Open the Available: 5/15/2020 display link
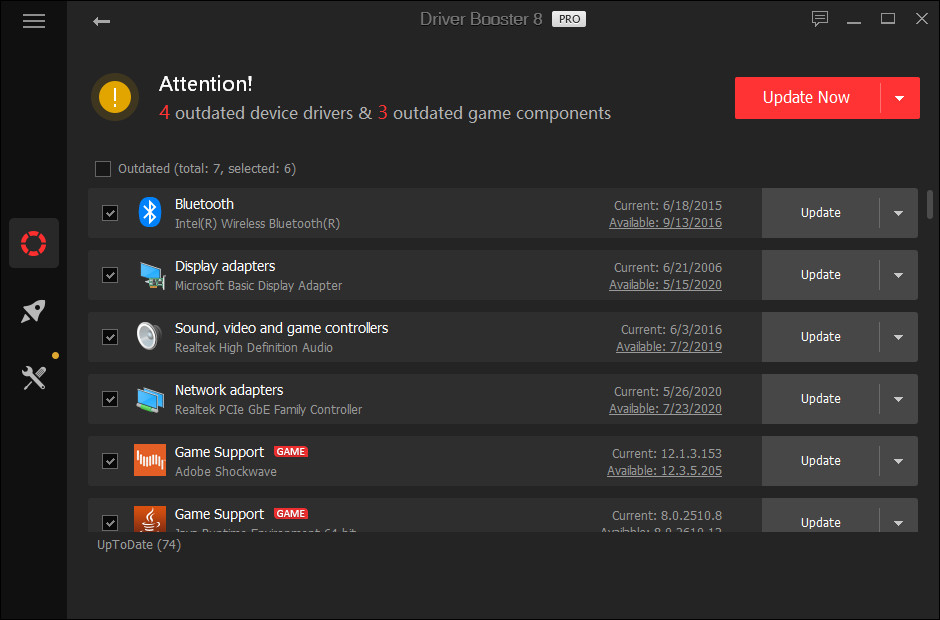The width and height of the screenshot is (940, 620). [x=665, y=285]
